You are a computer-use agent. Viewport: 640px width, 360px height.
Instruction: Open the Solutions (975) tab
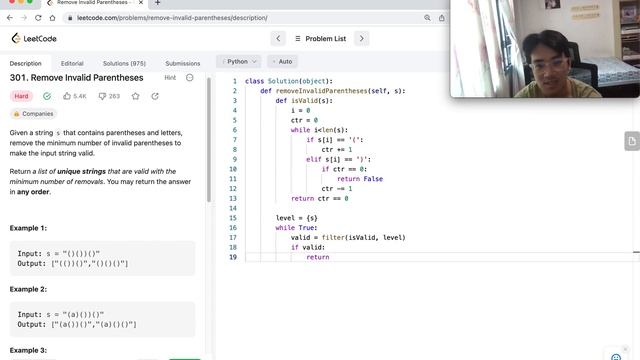point(124,63)
